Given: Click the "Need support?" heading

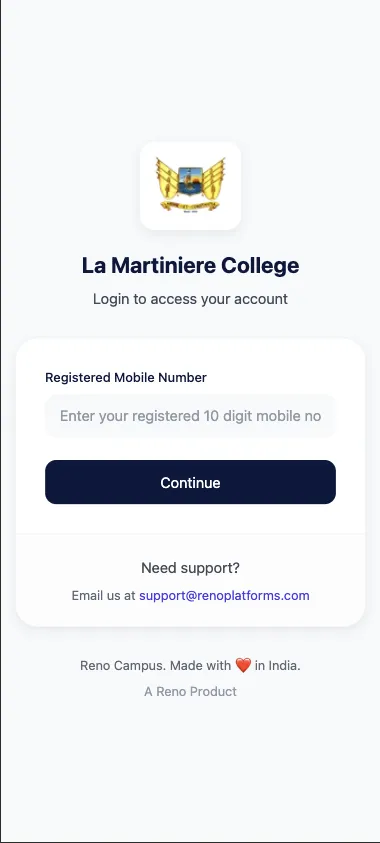Looking at the screenshot, I should [x=190, y=568].
